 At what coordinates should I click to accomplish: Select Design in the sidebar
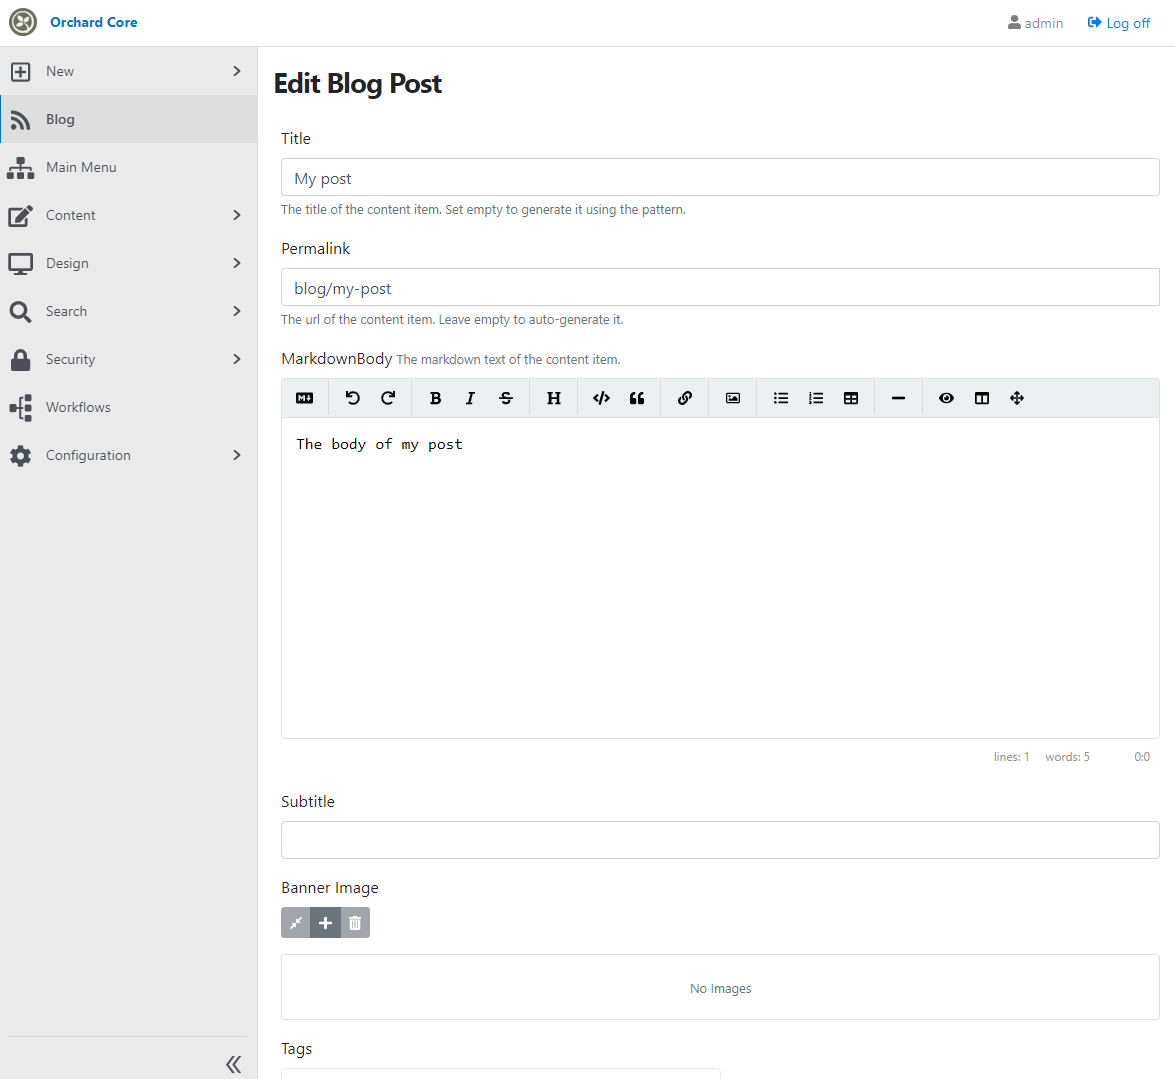tap(129, 263)
